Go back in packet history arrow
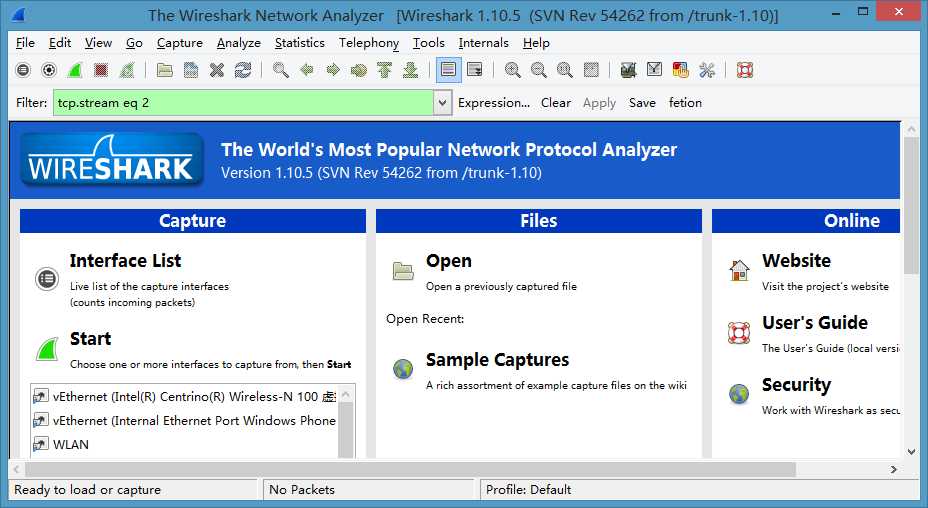The image size is (928, 508). pos(307,70)
